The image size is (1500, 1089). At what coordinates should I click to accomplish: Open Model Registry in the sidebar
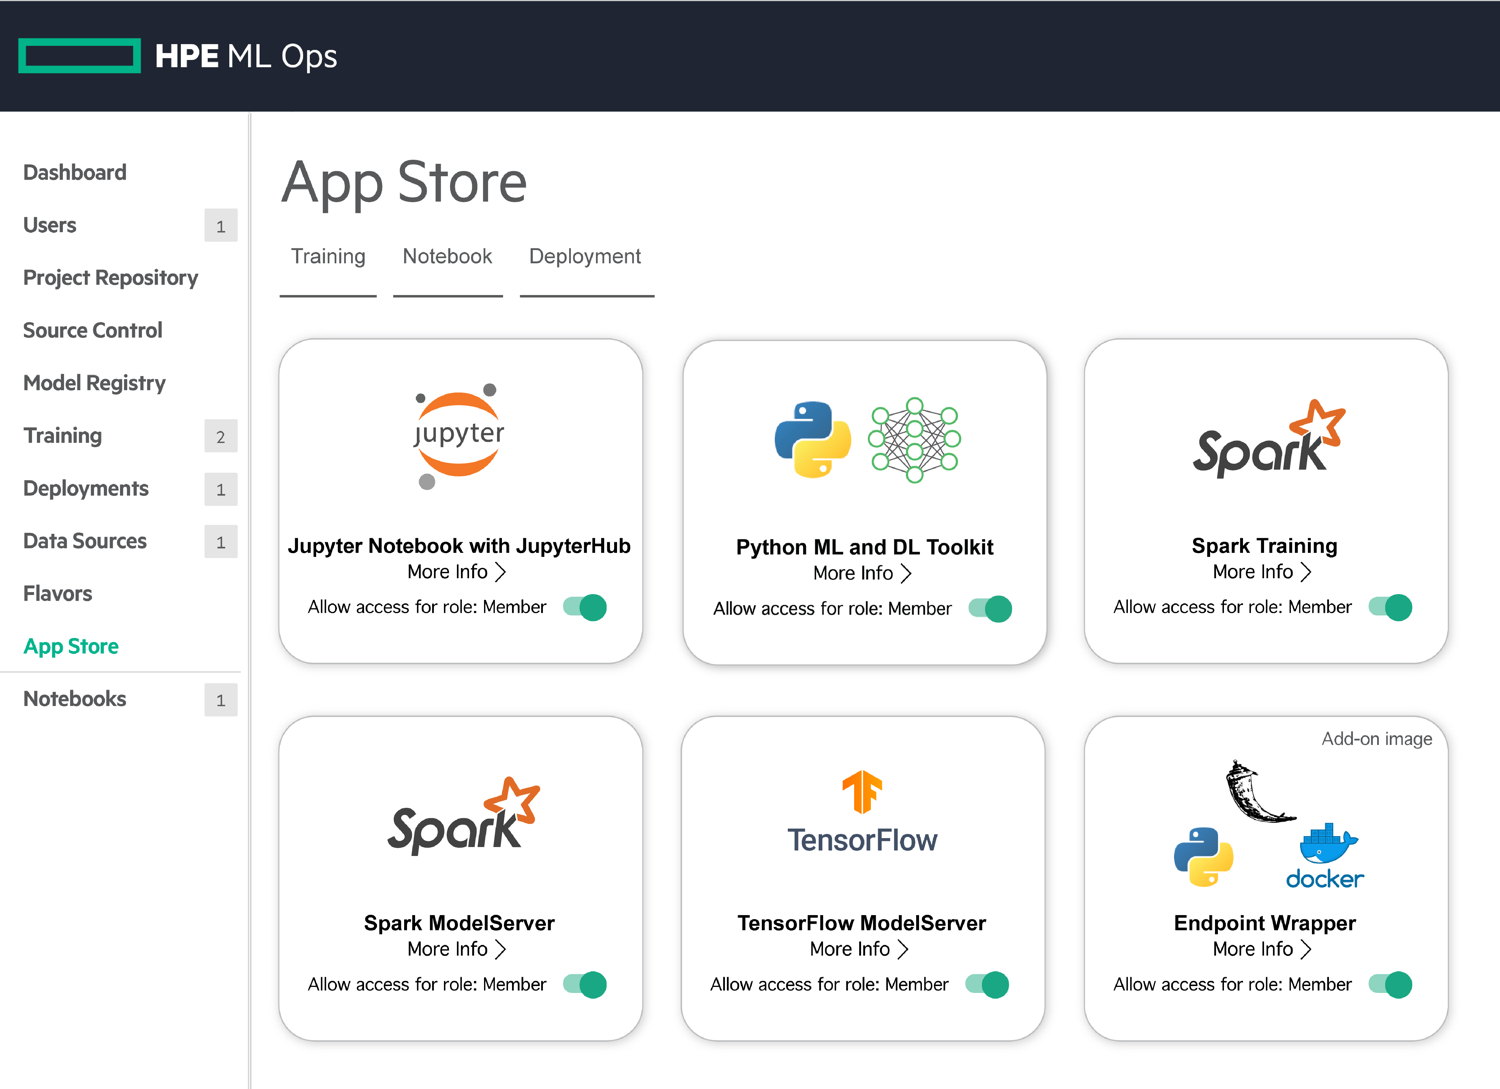[94, 383]
